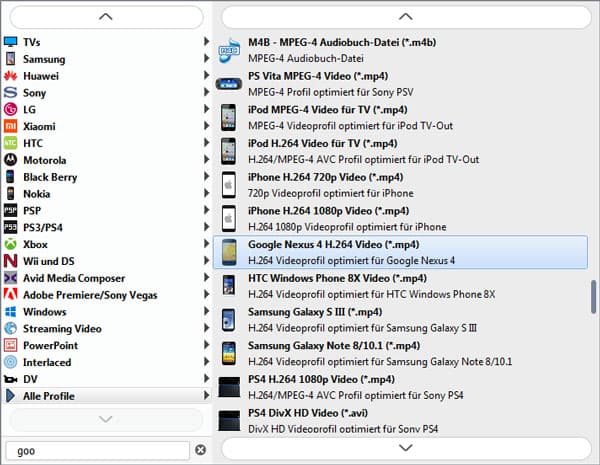Click the Motorola logo icon
Image resolution: width=600 pixels, height=465 pixels.
pyautogui.click(x=10, y=160)
